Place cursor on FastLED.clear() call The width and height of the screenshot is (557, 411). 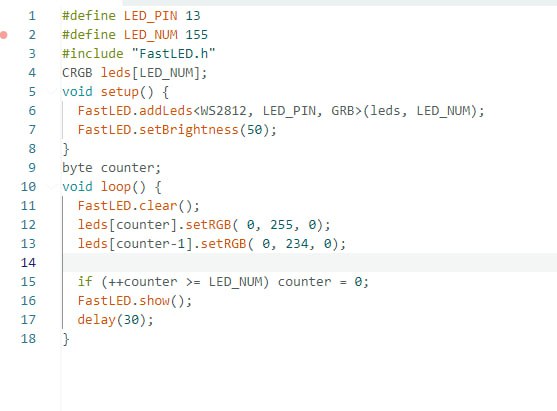pos(139,206)
